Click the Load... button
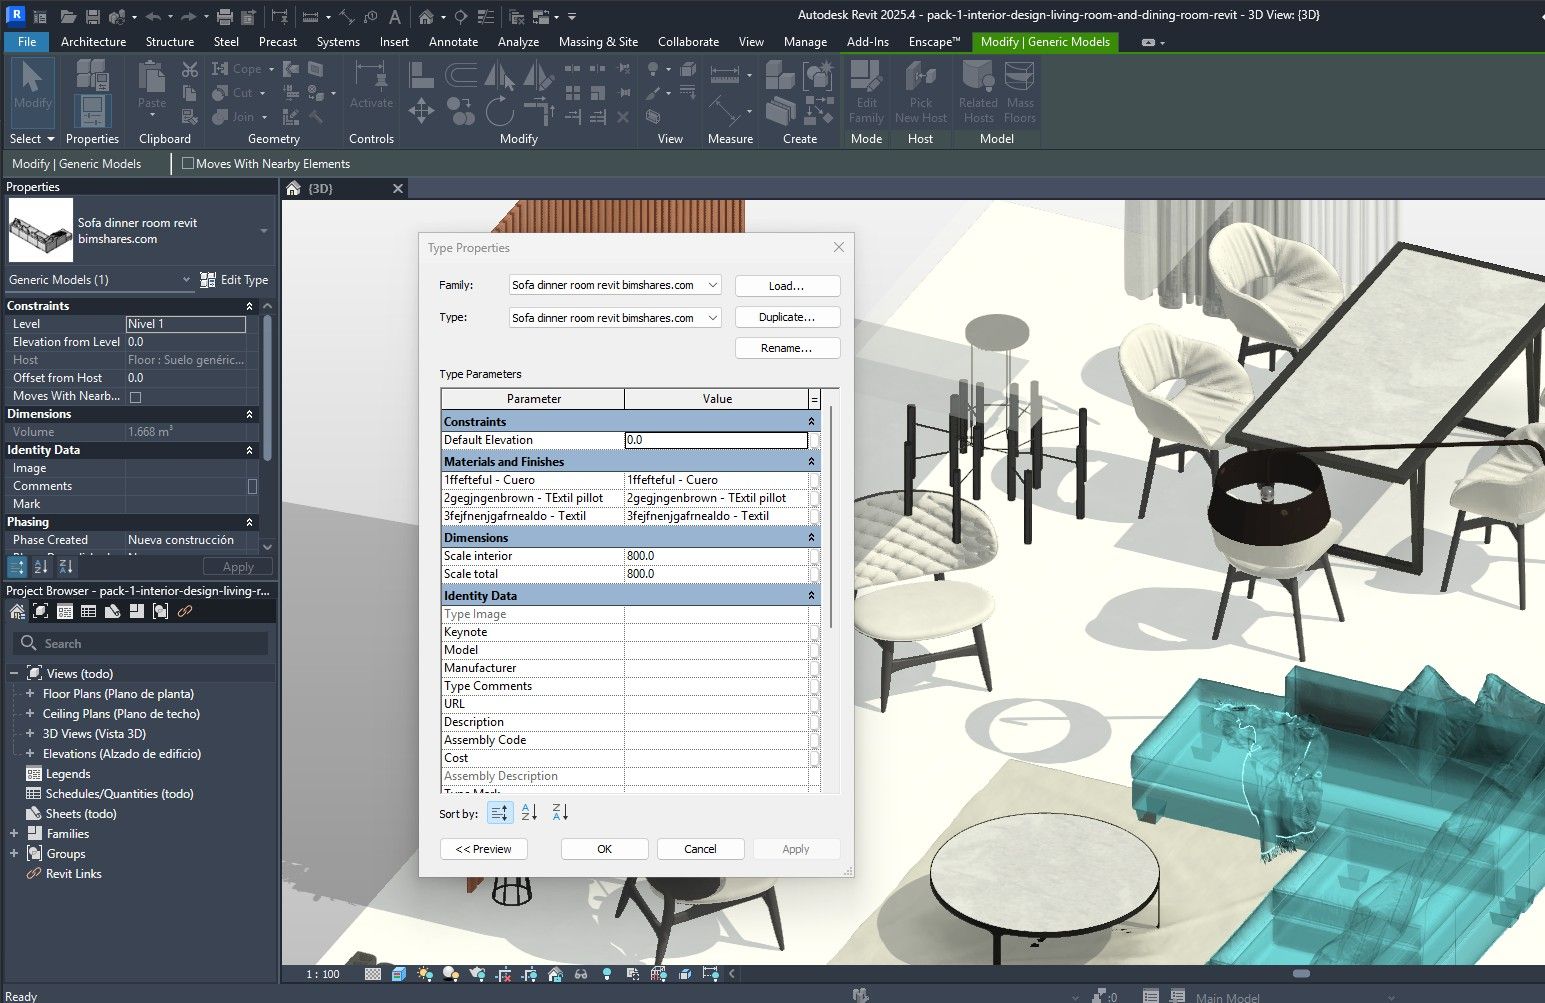 [x=787, y=286]
